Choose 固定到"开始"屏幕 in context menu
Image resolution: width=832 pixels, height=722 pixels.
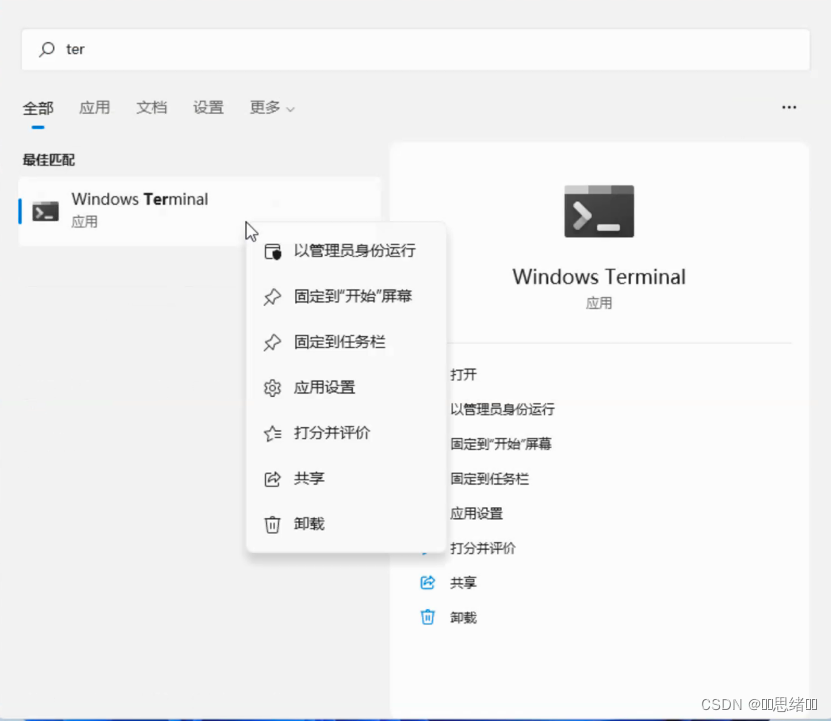[x=346, y=297]
